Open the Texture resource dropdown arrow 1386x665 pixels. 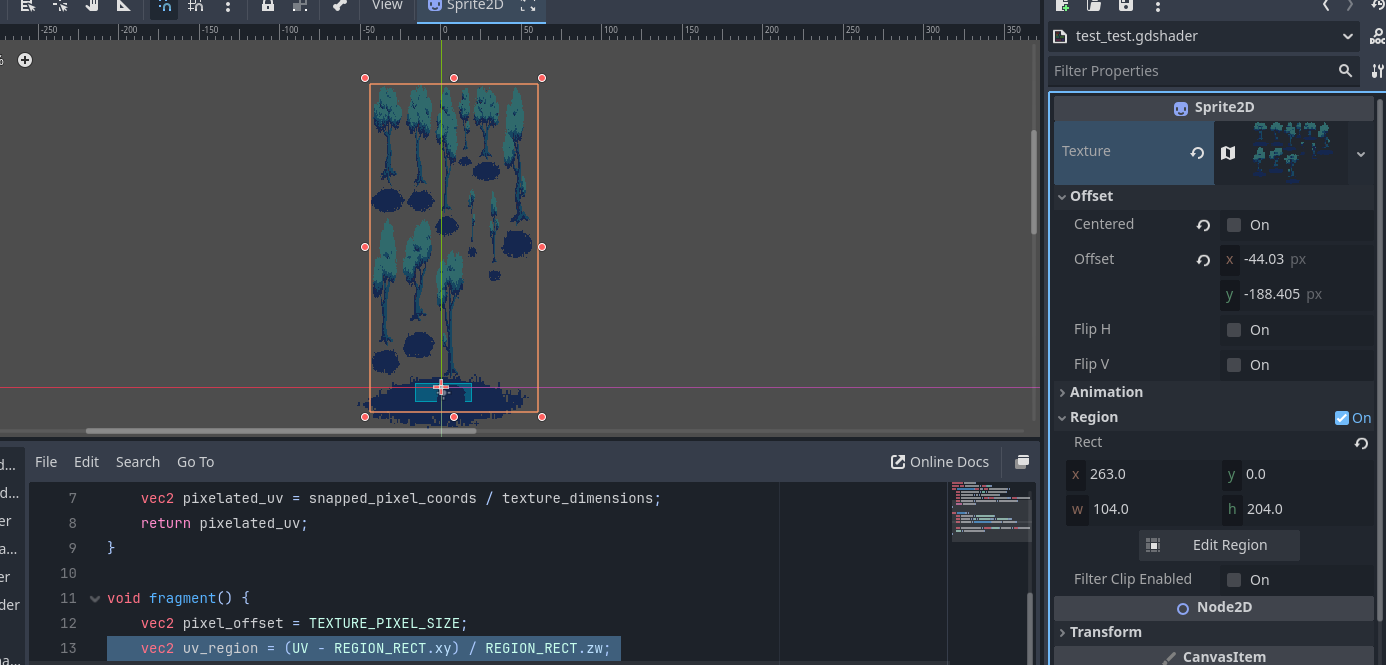[1360, 154]
